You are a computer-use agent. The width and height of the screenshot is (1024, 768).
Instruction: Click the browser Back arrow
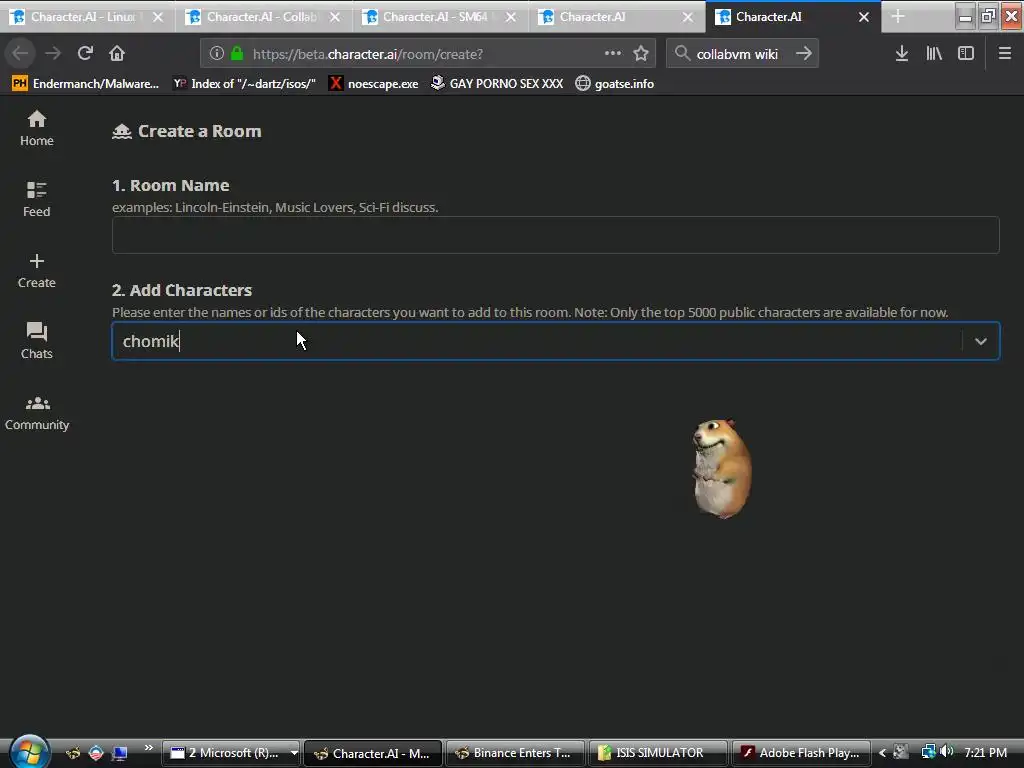point(20,54)
